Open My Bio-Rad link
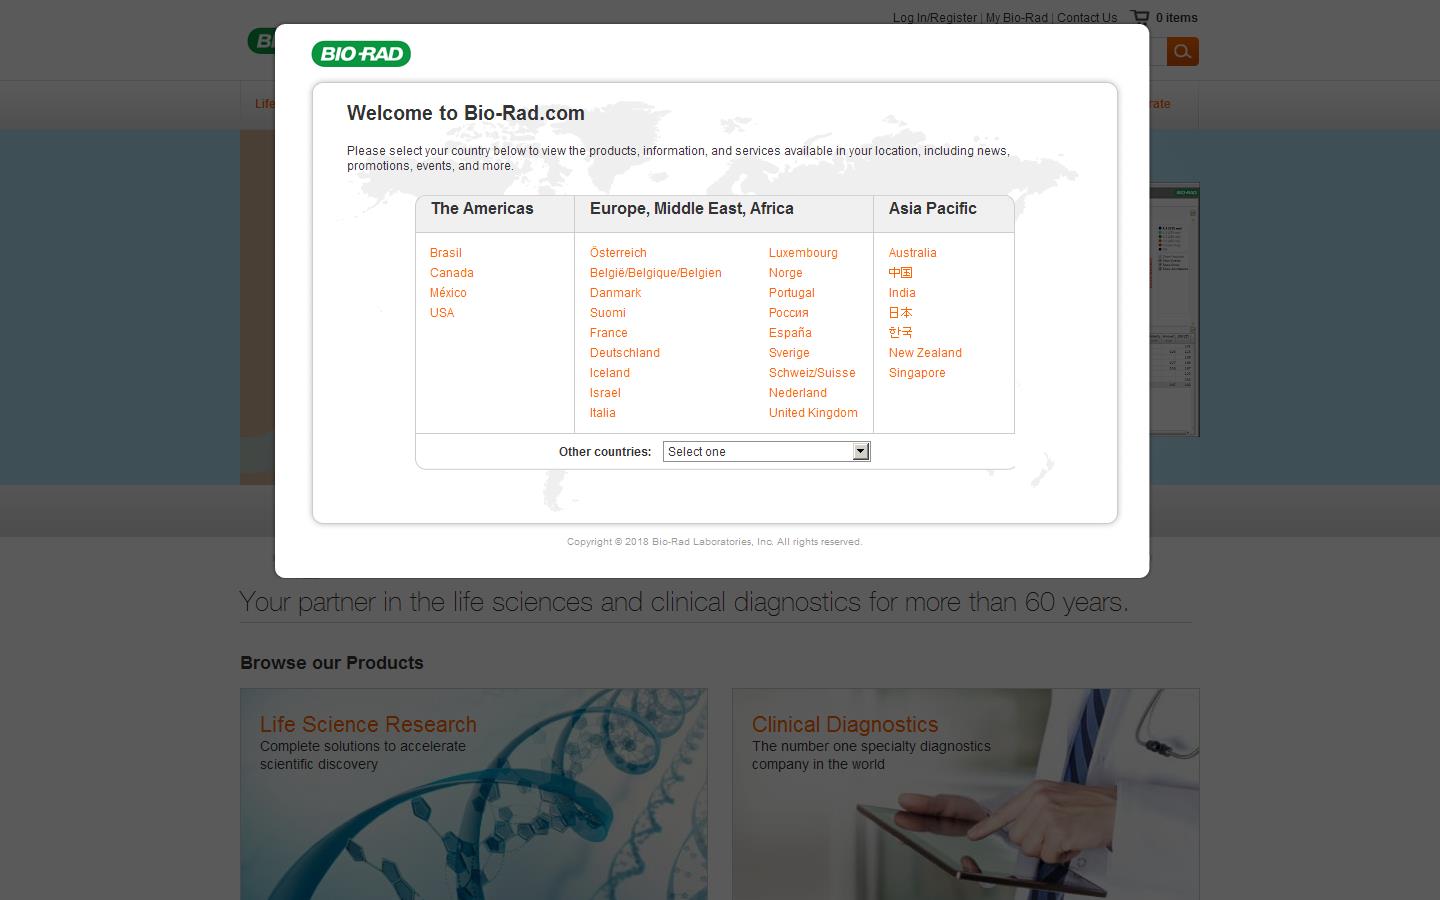Screen dimensions: 1440x900 tap(1016, 18)
